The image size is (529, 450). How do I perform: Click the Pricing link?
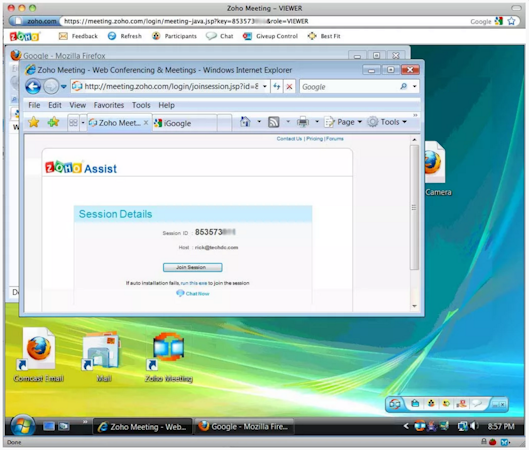click(x=314, y=139)
